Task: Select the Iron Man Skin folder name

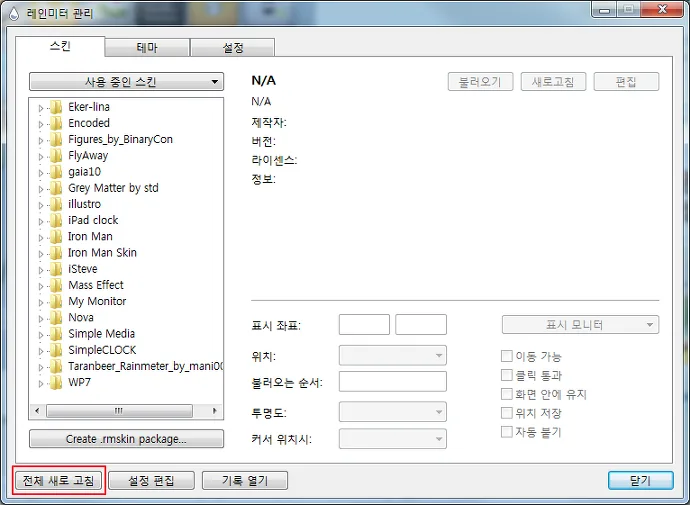Action: [102, 253]
